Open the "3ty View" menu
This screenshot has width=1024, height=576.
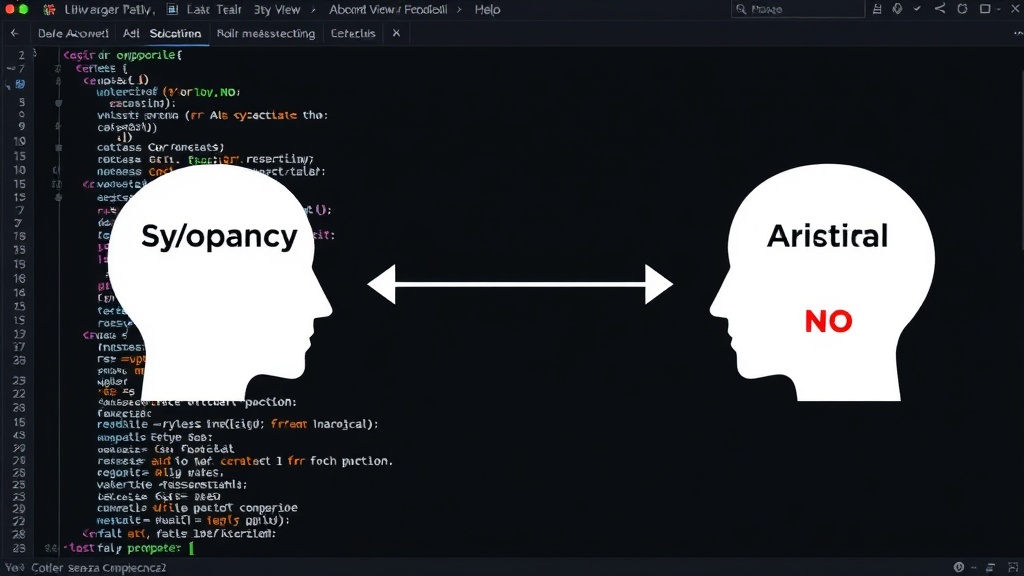coord(277,10)
